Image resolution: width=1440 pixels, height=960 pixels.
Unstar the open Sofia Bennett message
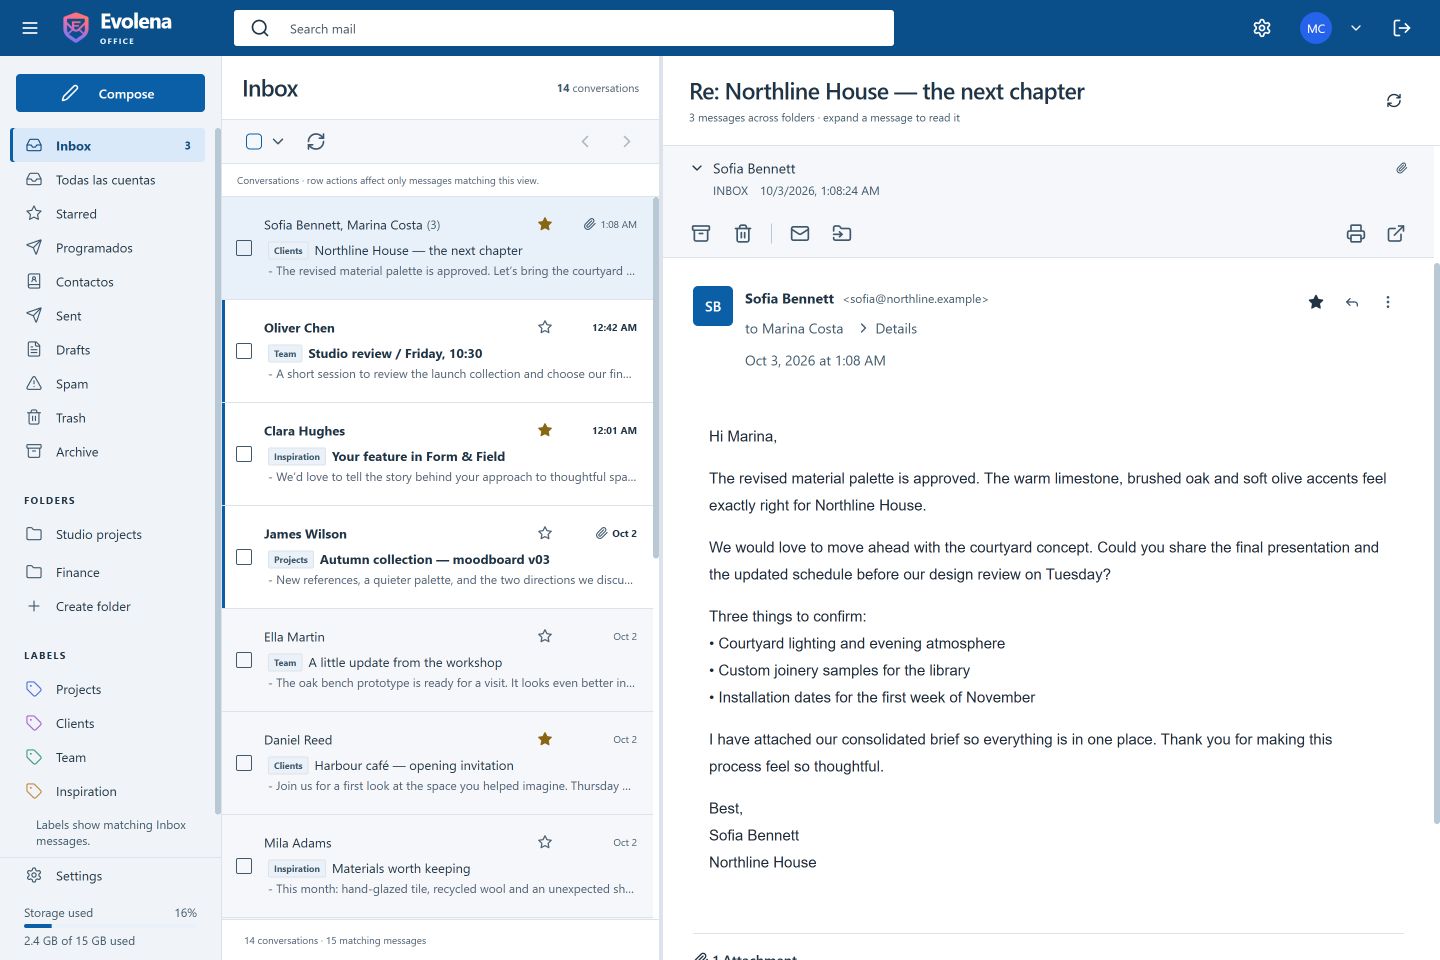coord(1316,302)
